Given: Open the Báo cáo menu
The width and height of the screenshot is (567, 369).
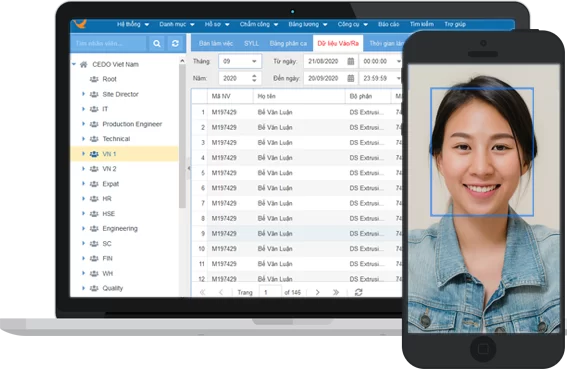Looking at the screenshot, I should pyautogui.click(x=388, y=24).
